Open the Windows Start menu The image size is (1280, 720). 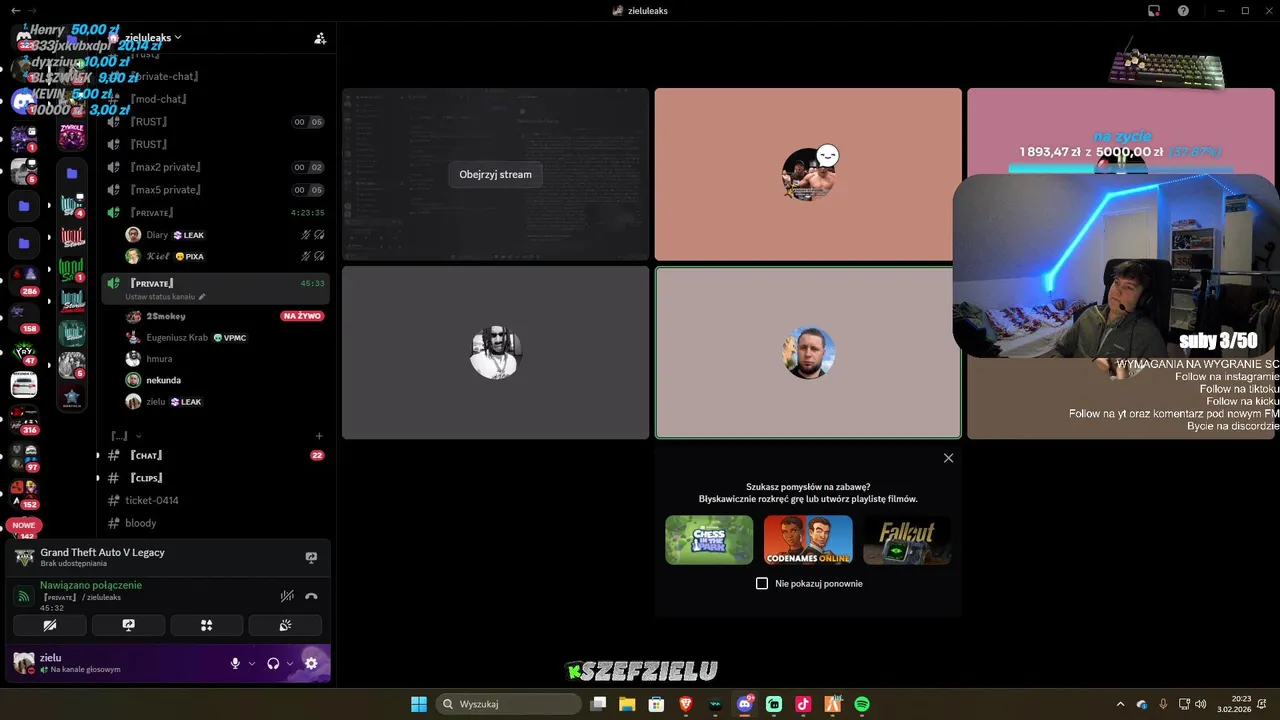pos(419,704)
